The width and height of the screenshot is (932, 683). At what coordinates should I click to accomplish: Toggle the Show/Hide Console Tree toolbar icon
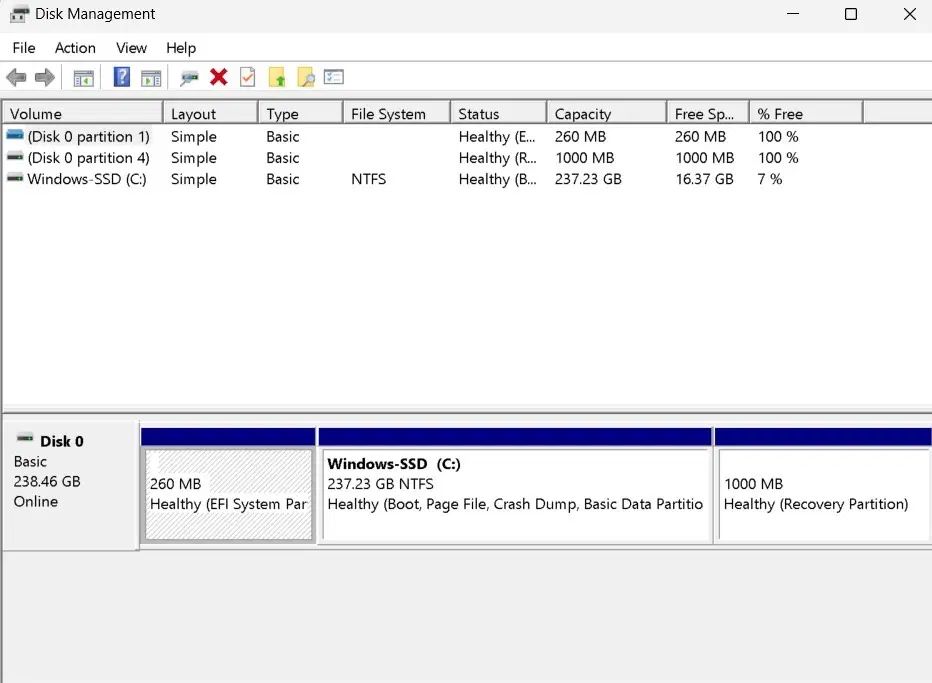click(x=83, y=78)
